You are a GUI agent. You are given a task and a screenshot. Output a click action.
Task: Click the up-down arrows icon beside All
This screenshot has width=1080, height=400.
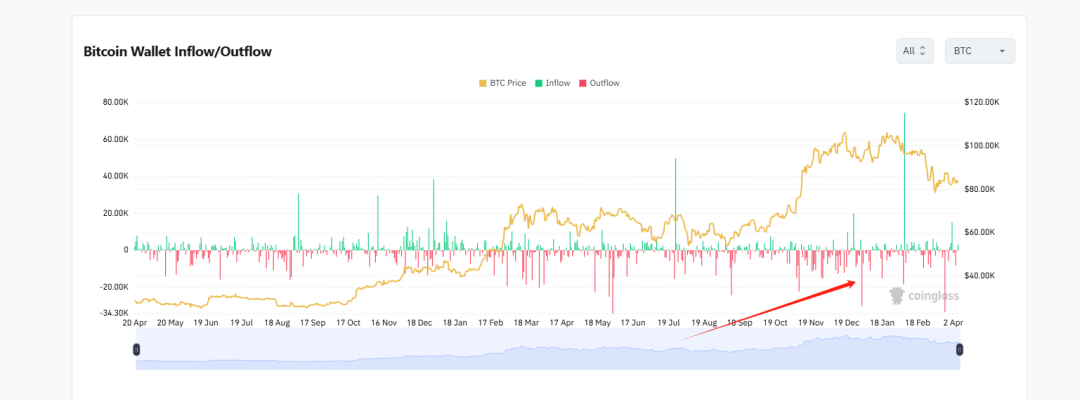[x=924, y=50]
